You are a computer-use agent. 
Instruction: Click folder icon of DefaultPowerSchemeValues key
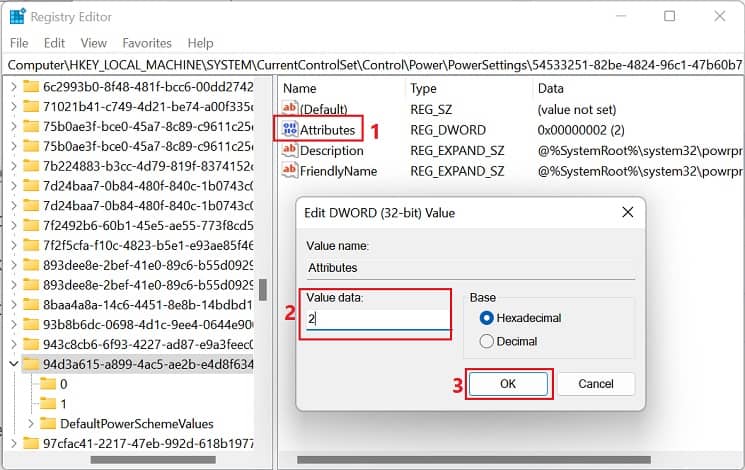pos(48,423)
